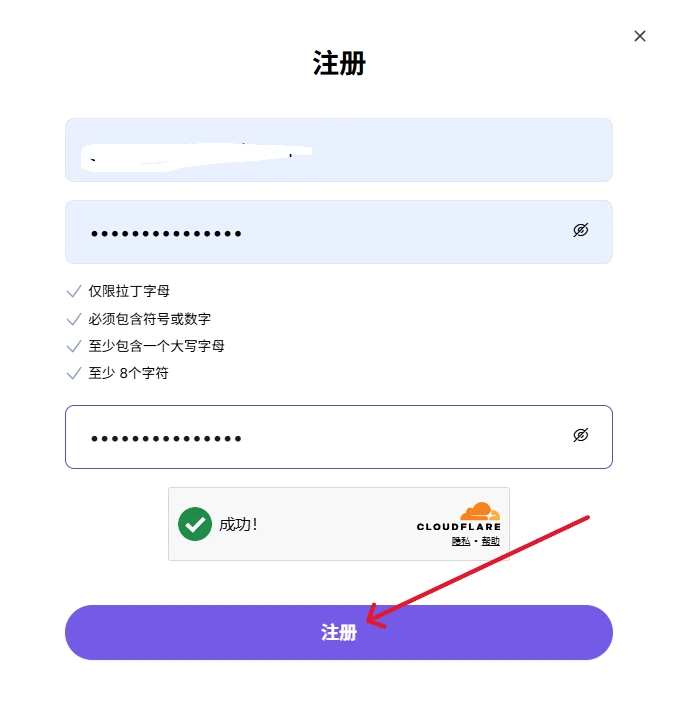Click the orange Cloudflare cloud logo
The width and height of the screenshot is (679, 708).
(480, 511)
